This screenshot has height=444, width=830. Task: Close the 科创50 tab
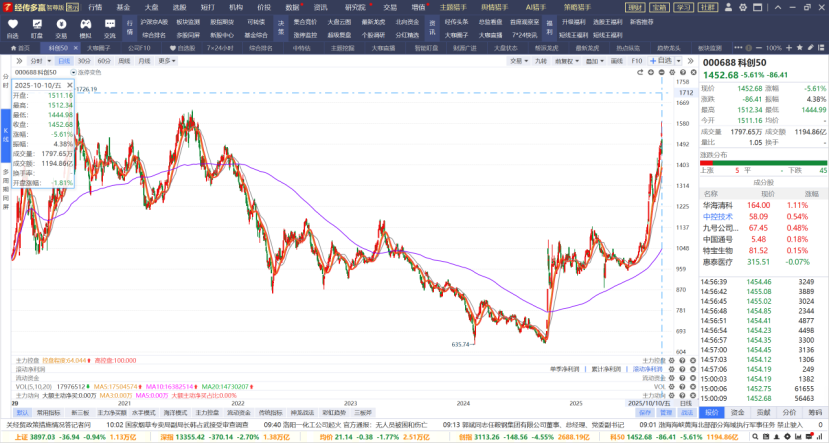coord(75,48)
